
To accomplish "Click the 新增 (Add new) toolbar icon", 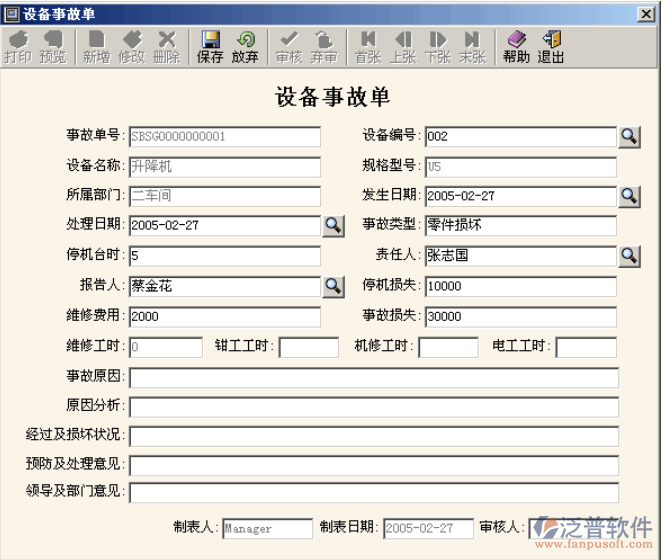I will click(96, 46).
